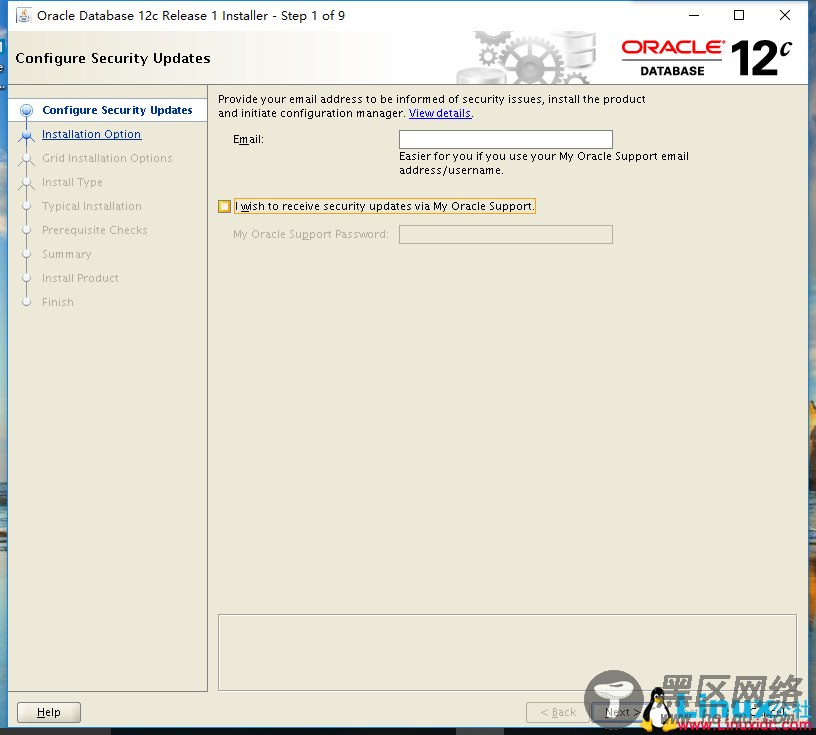Select Configure Security Updates in the step list
Viewport: 816px width, 735px height.
click(x=118, y=110)
